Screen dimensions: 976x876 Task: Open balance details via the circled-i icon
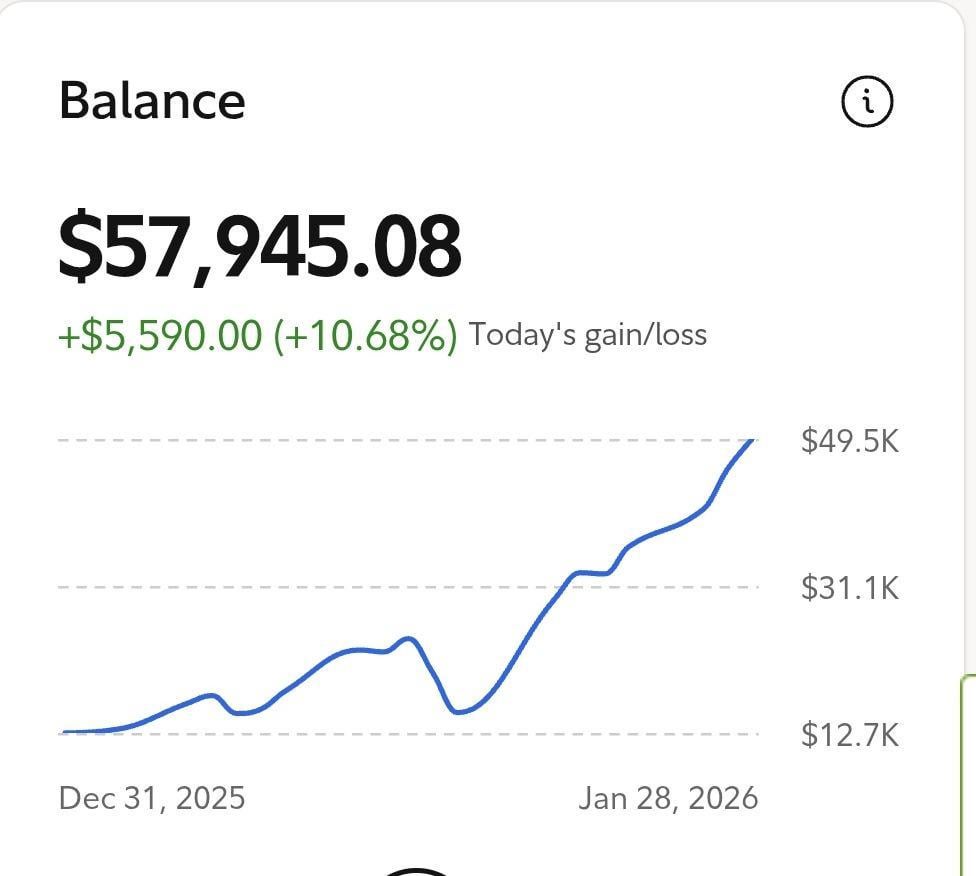pos(867,99)
